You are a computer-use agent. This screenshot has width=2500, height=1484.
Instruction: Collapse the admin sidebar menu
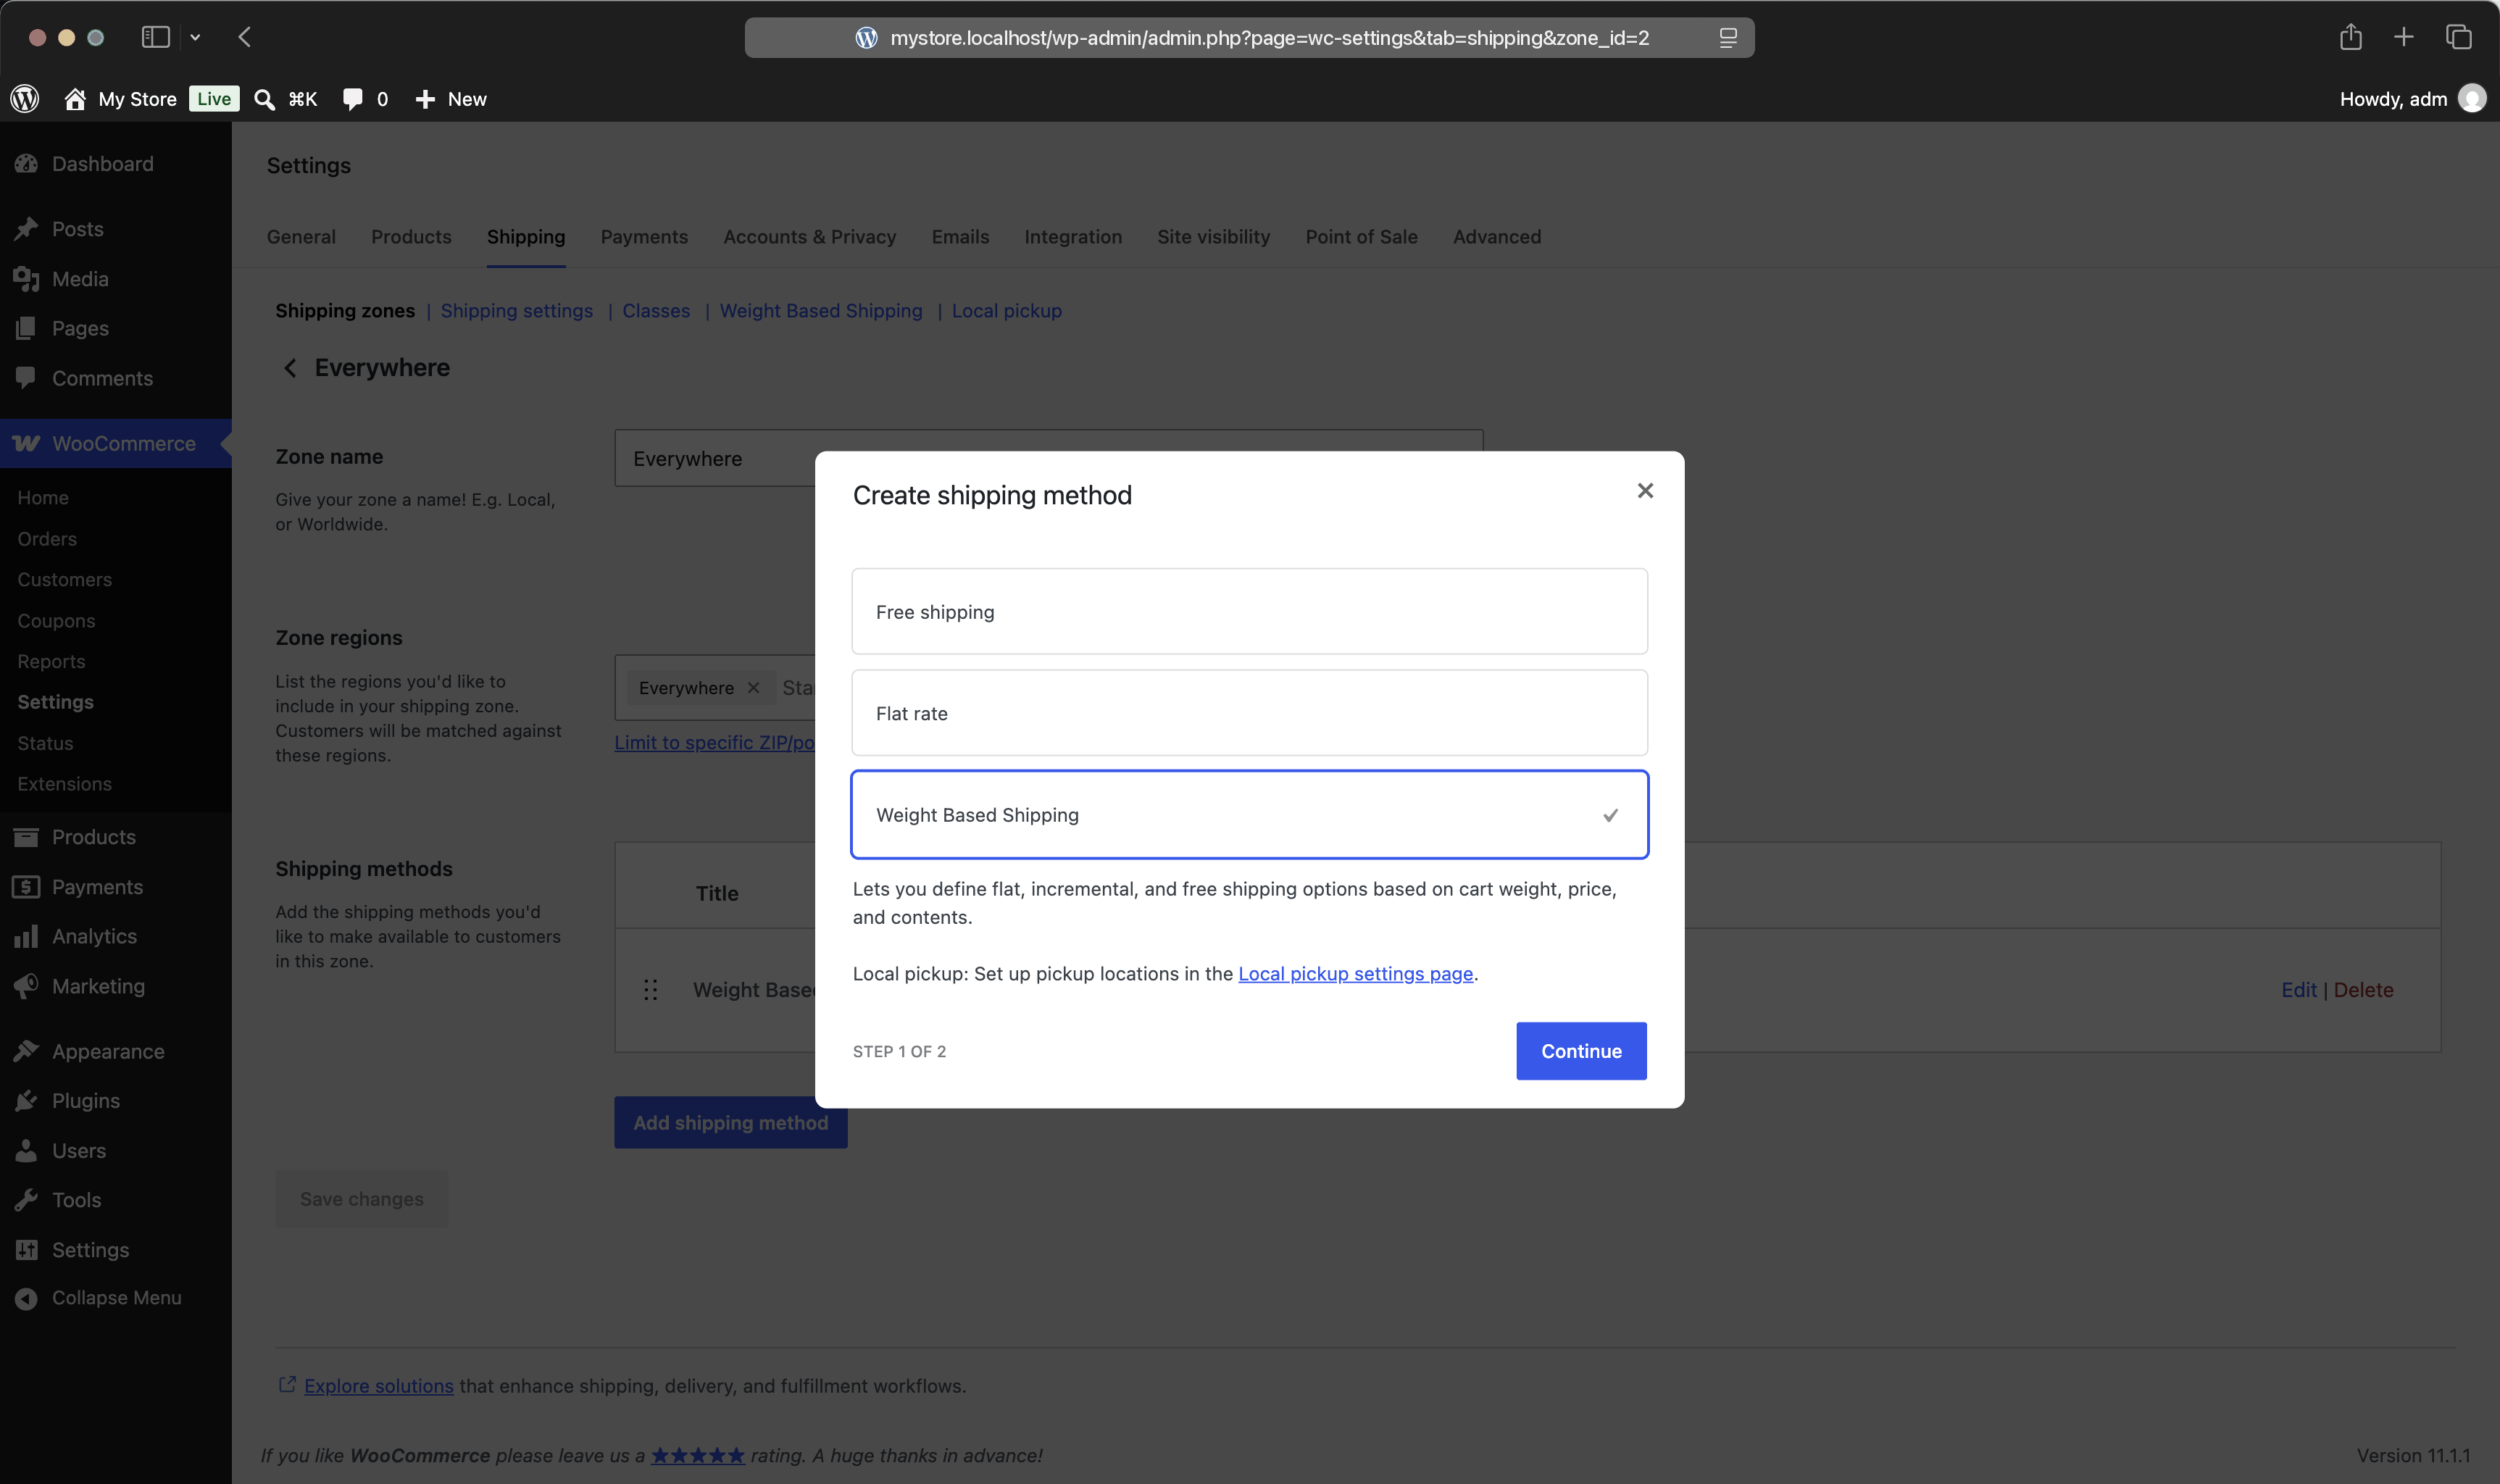coord(116,1298)
